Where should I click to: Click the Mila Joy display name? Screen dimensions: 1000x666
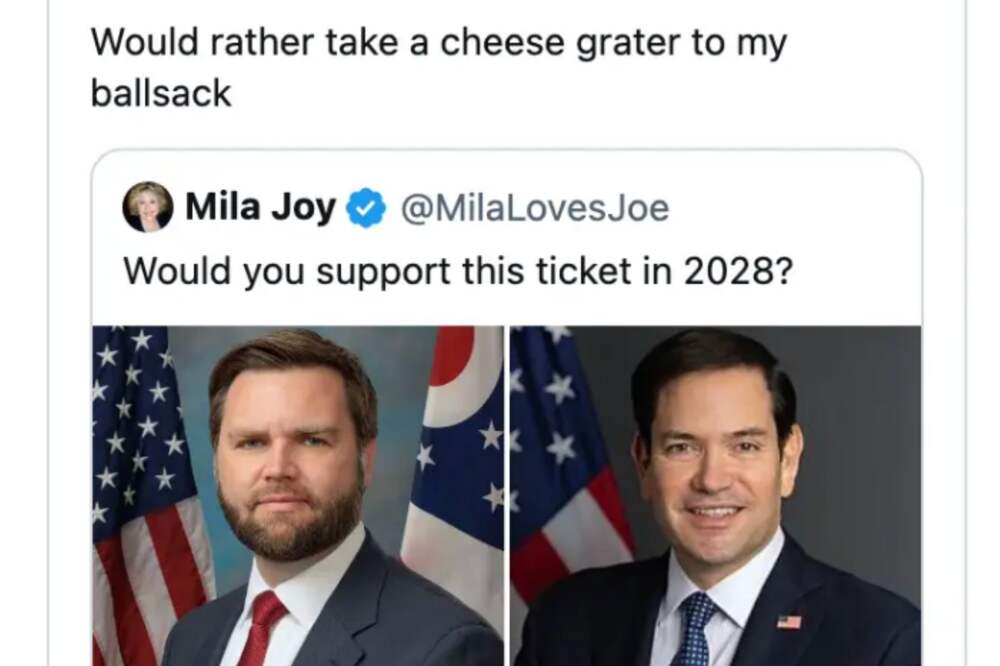pos(260,207)
